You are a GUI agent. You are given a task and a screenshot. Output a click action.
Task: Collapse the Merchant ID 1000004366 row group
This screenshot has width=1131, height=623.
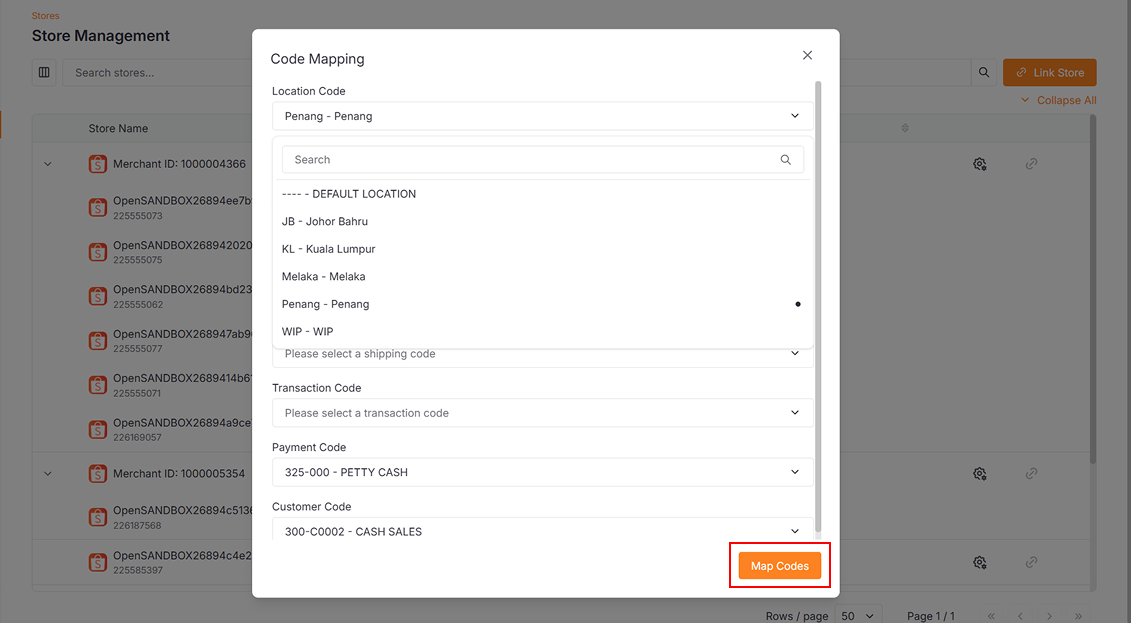(47, 164)
